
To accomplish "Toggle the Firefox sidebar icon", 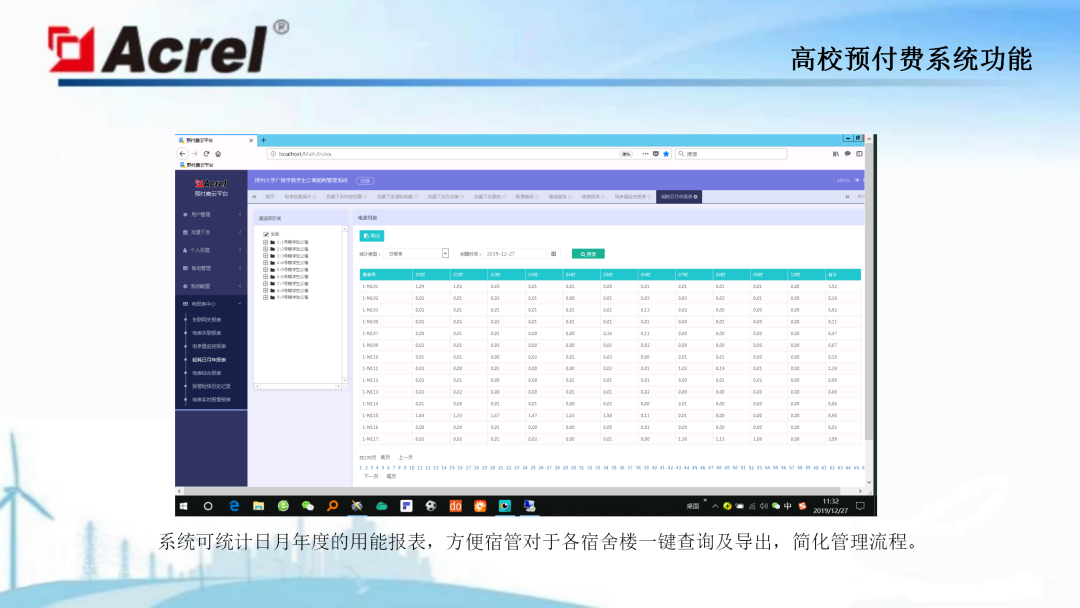I will 859,154.
